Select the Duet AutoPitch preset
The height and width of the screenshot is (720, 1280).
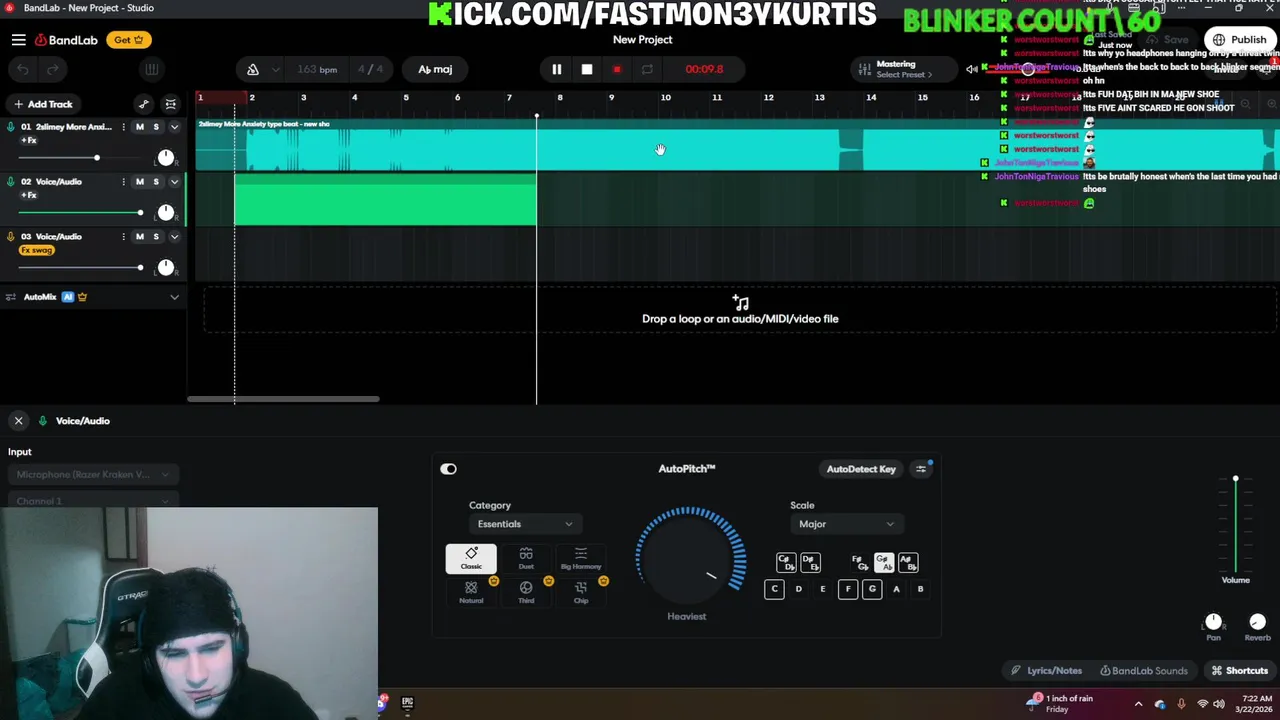point(526,559)
